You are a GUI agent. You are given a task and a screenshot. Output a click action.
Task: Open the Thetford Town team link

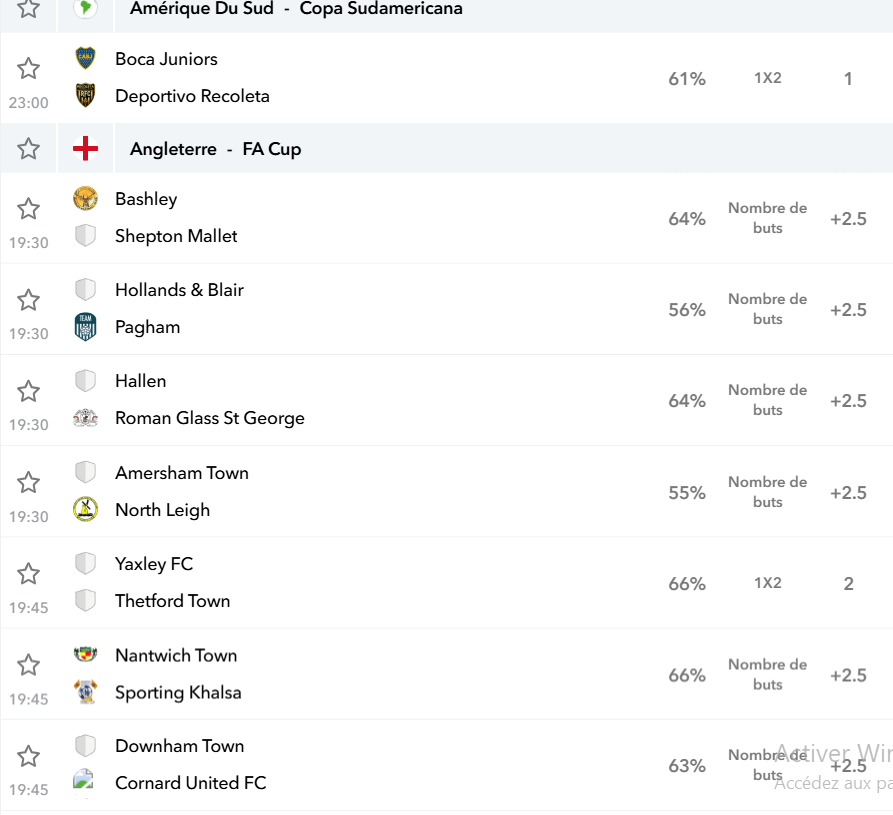[x=173, y=601]
